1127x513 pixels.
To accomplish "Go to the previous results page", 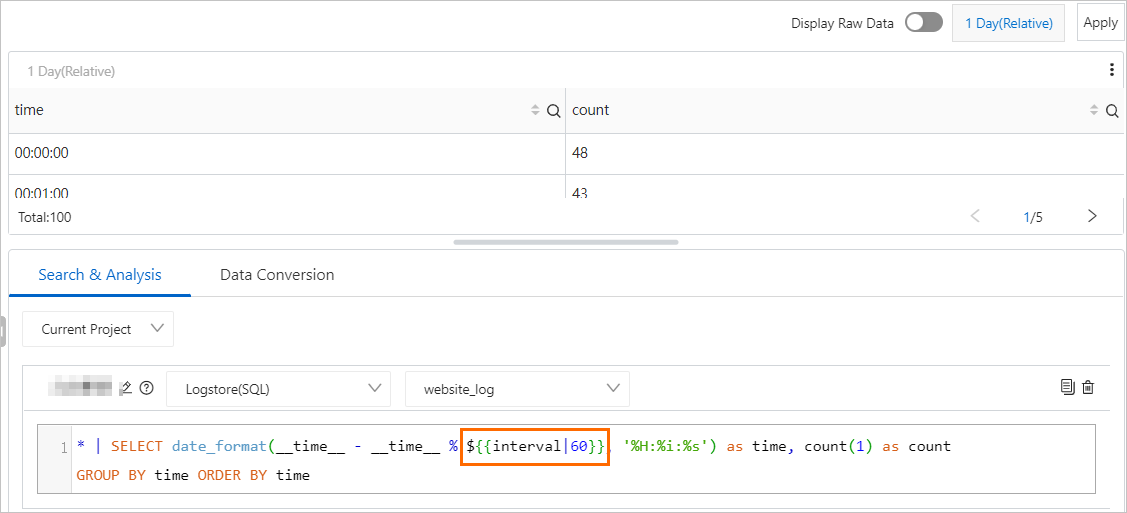I will point(975,216).
